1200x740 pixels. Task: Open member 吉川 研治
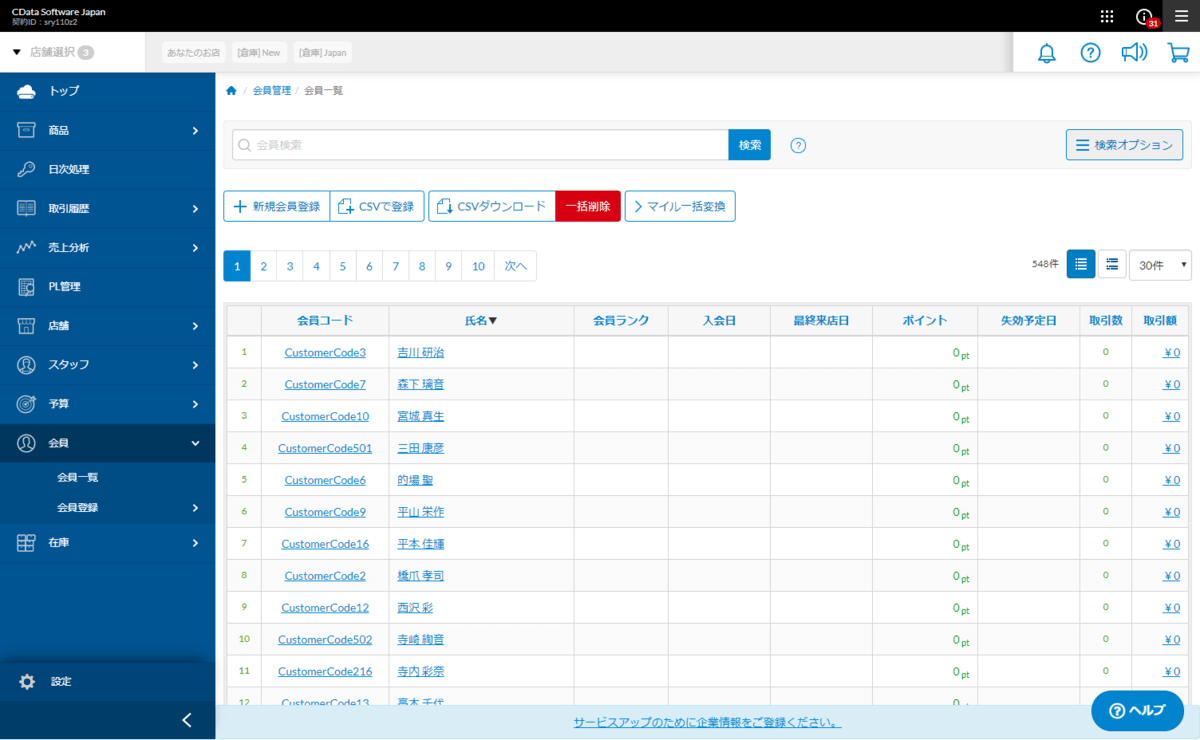click(x=421, y=352)
